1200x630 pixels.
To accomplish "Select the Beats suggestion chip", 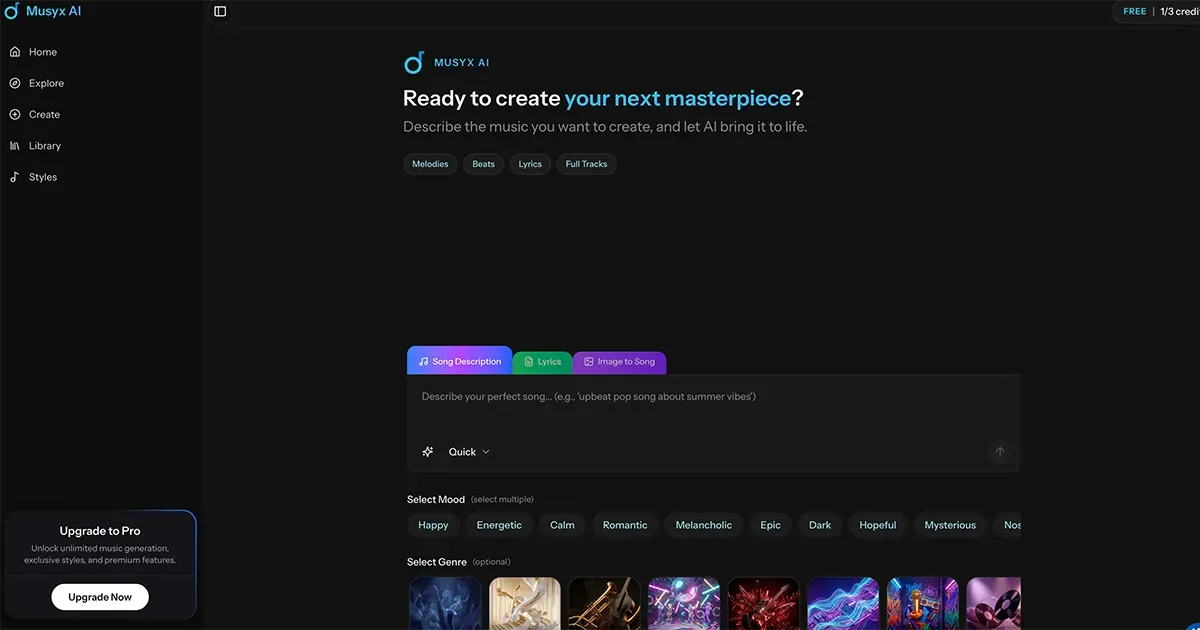I will (483, 164).
